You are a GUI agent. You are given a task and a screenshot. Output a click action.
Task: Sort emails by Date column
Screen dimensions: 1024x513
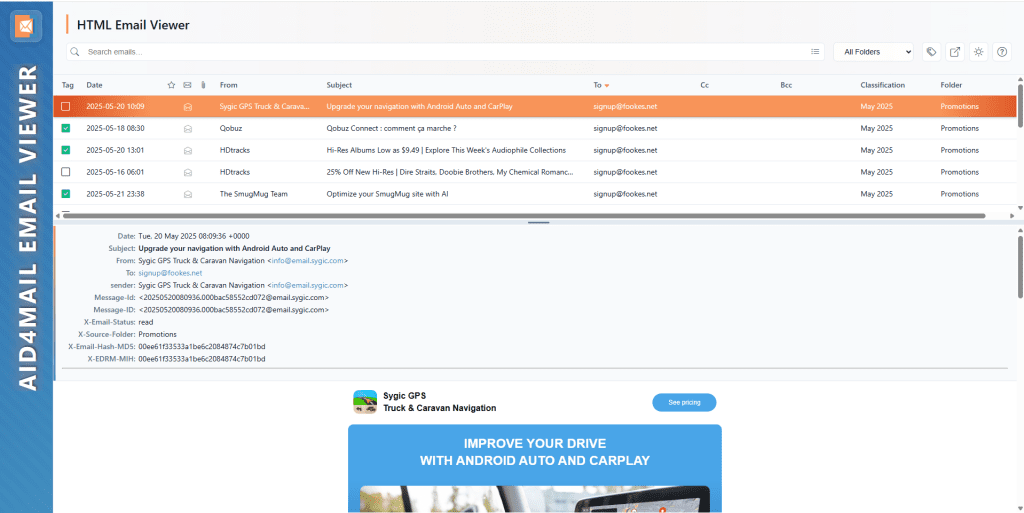(x=94, y=85)
